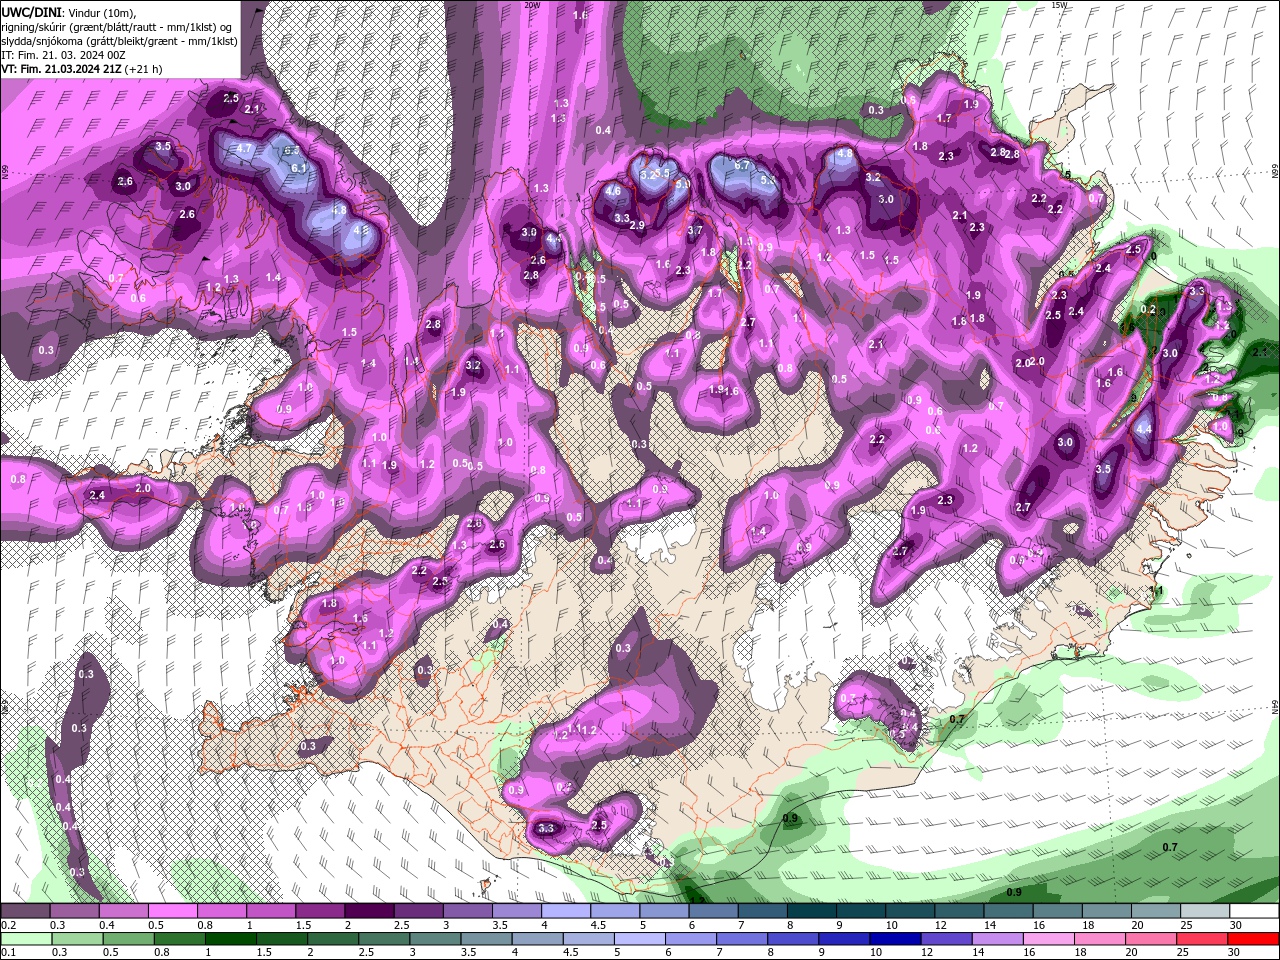The image size is (1280, 960).
Task: Click the 4–4.5 light lavender swatch, upper legend
Action: click(565, 912)
